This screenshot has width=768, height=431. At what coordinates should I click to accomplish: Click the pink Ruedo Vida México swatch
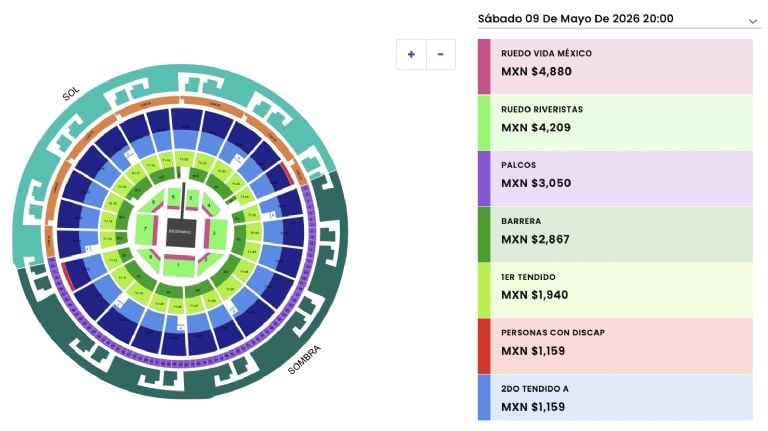click(x=484, y=66)
